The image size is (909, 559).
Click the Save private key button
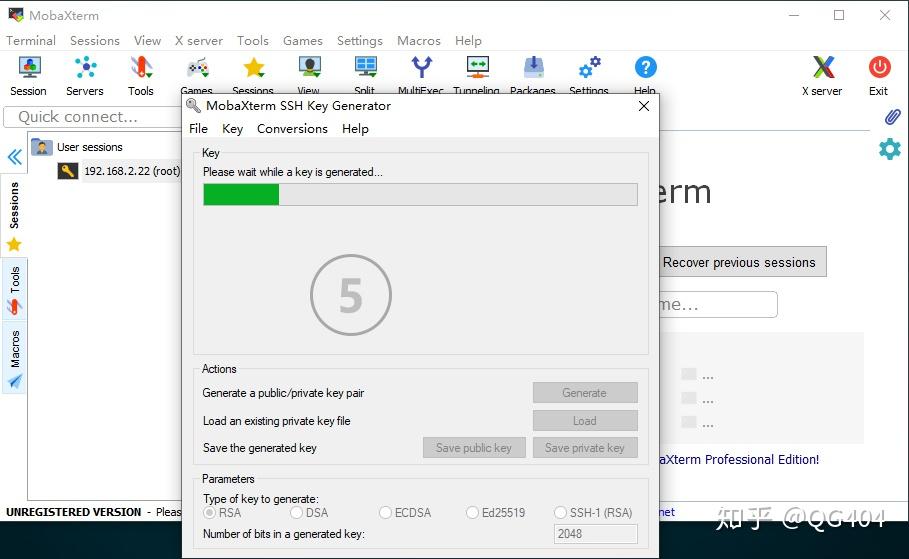pos(584,448)
